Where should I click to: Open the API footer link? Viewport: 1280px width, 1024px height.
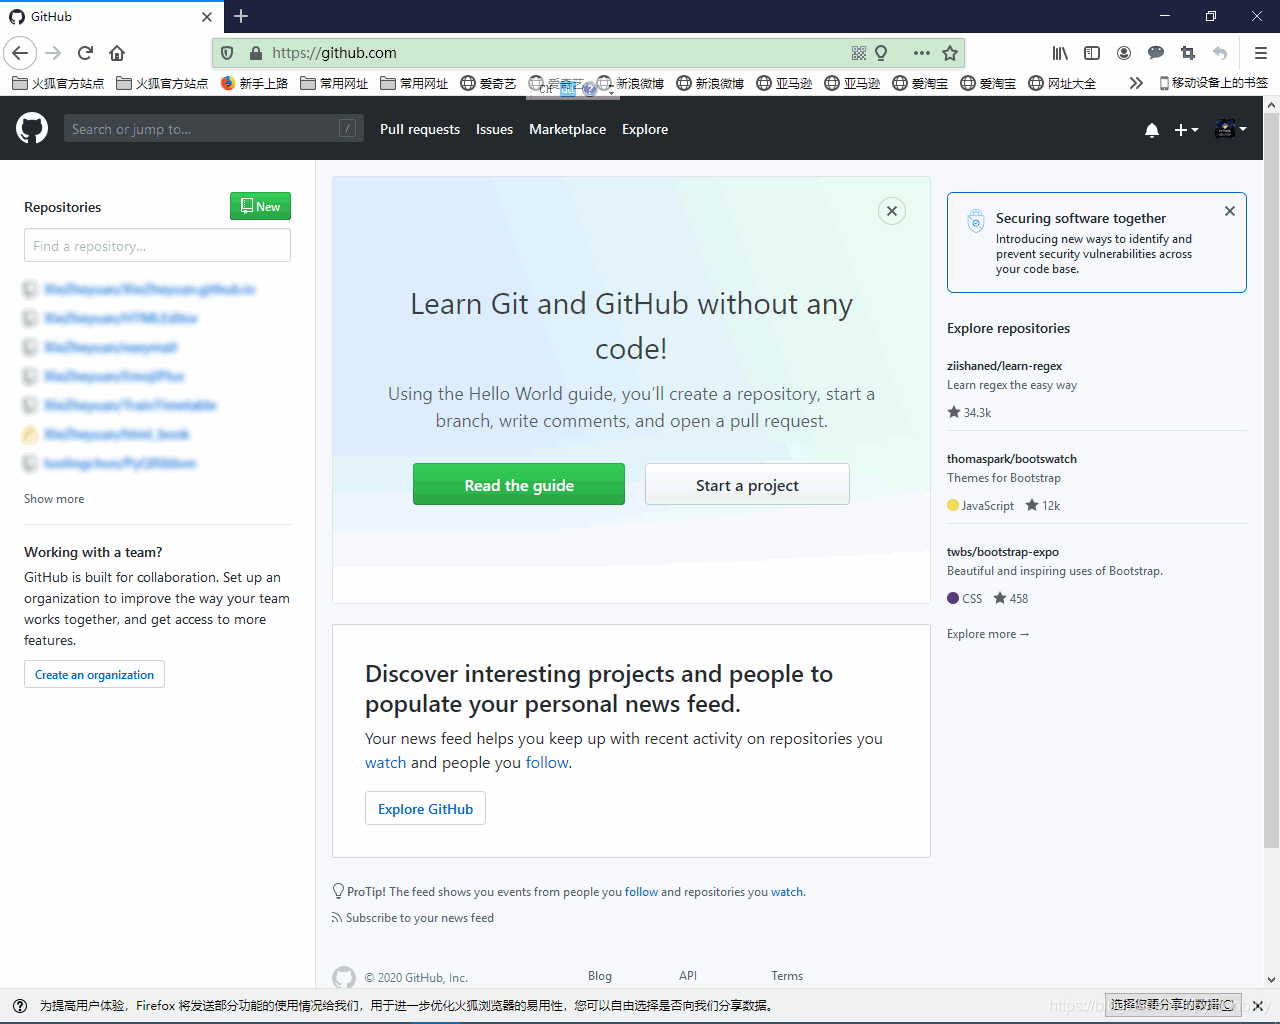pyautogui.click(x=688, y=976)
